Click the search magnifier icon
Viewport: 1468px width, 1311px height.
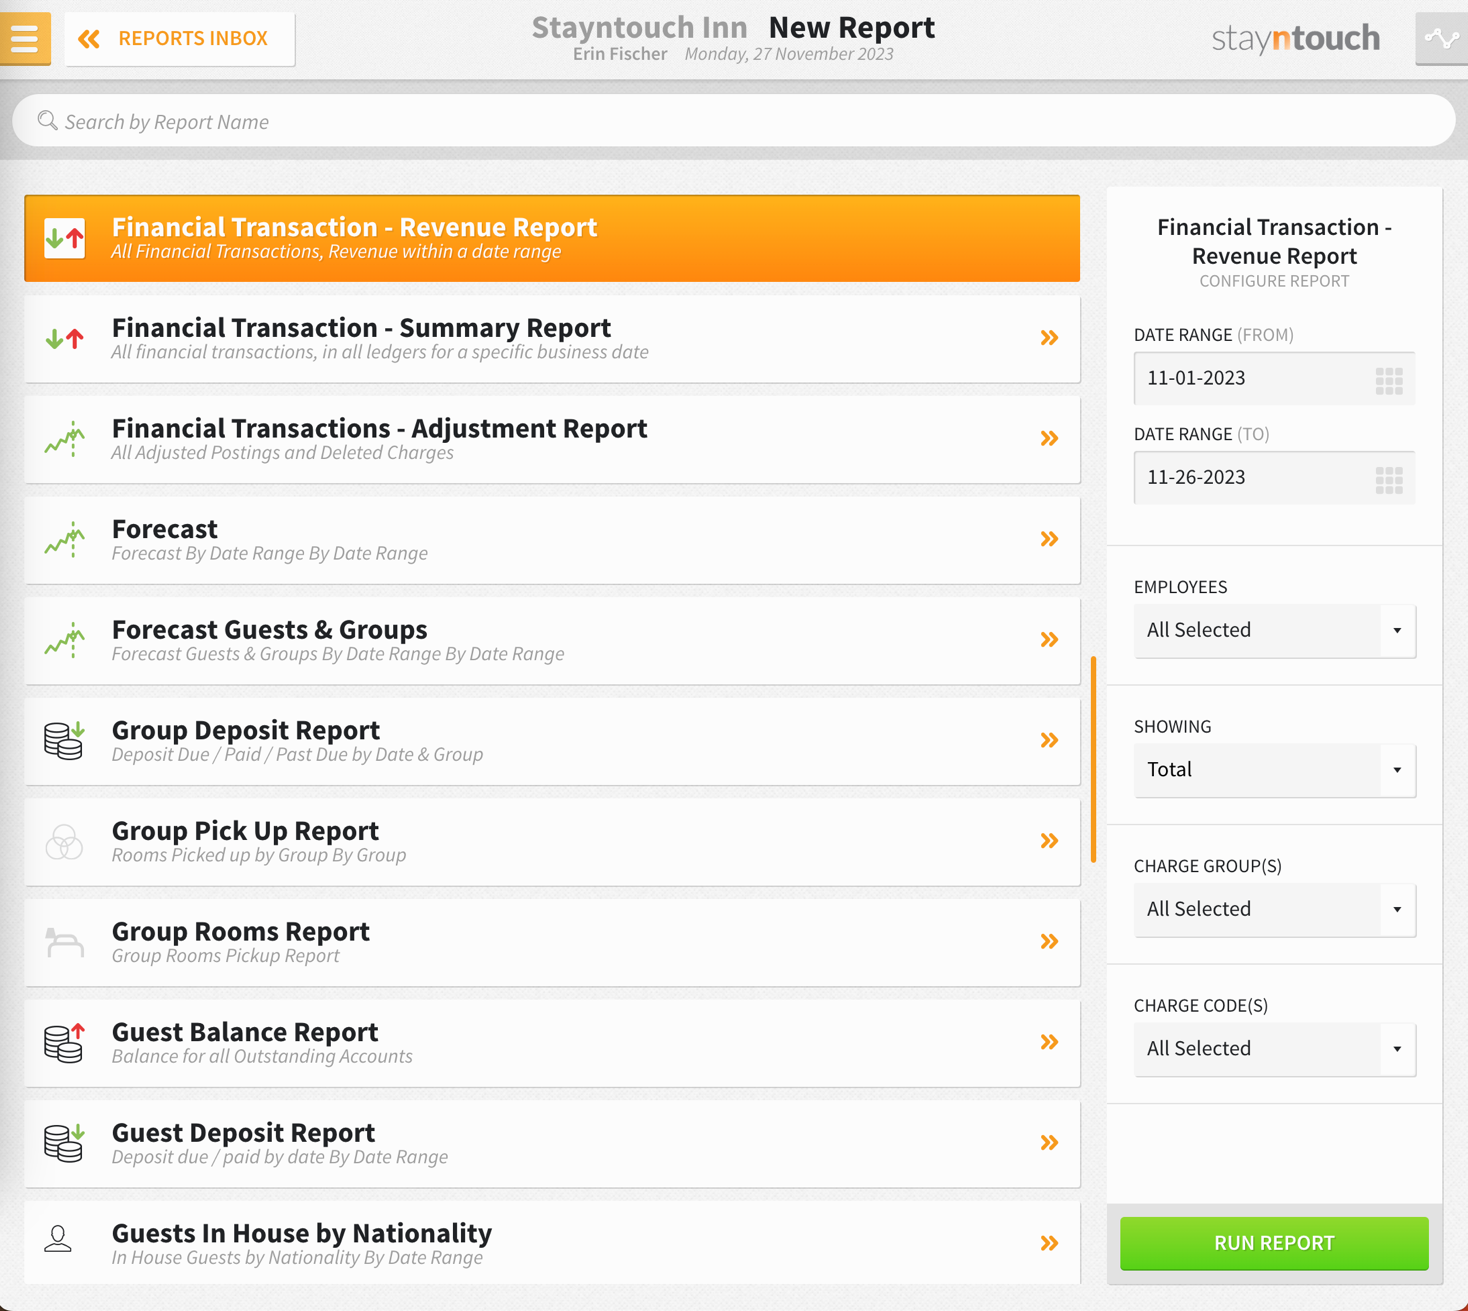click(47, 121)
